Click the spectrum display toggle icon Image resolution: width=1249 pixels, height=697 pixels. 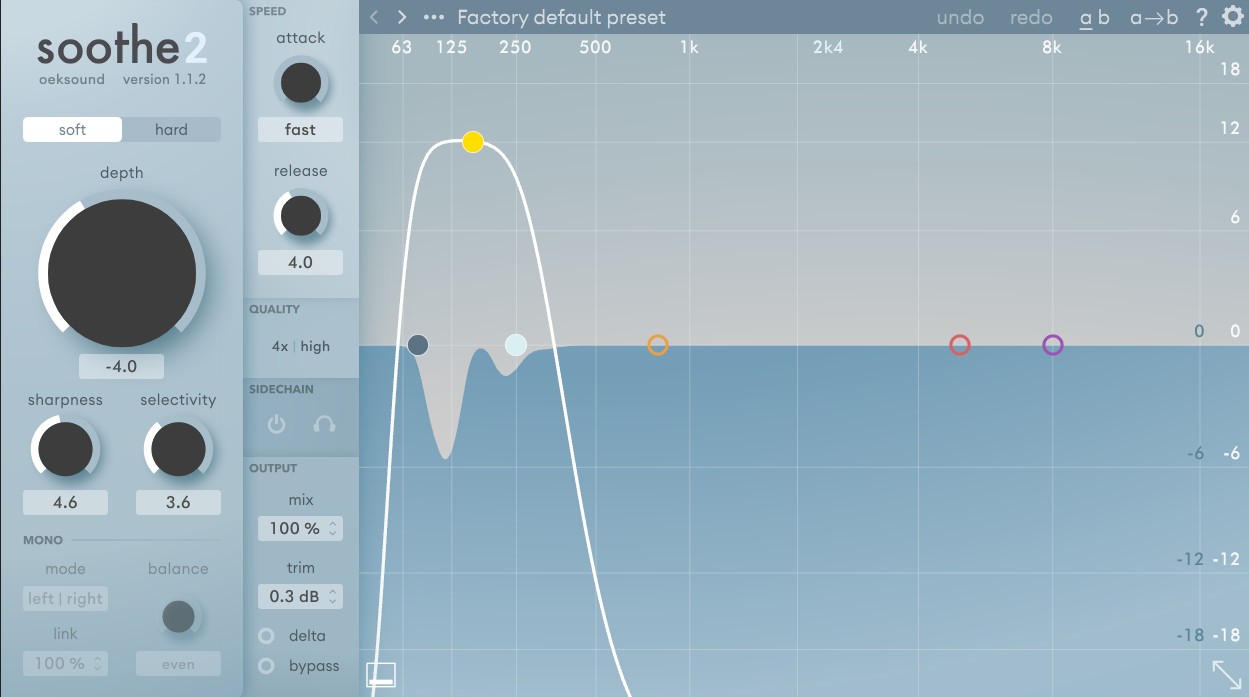381,675
